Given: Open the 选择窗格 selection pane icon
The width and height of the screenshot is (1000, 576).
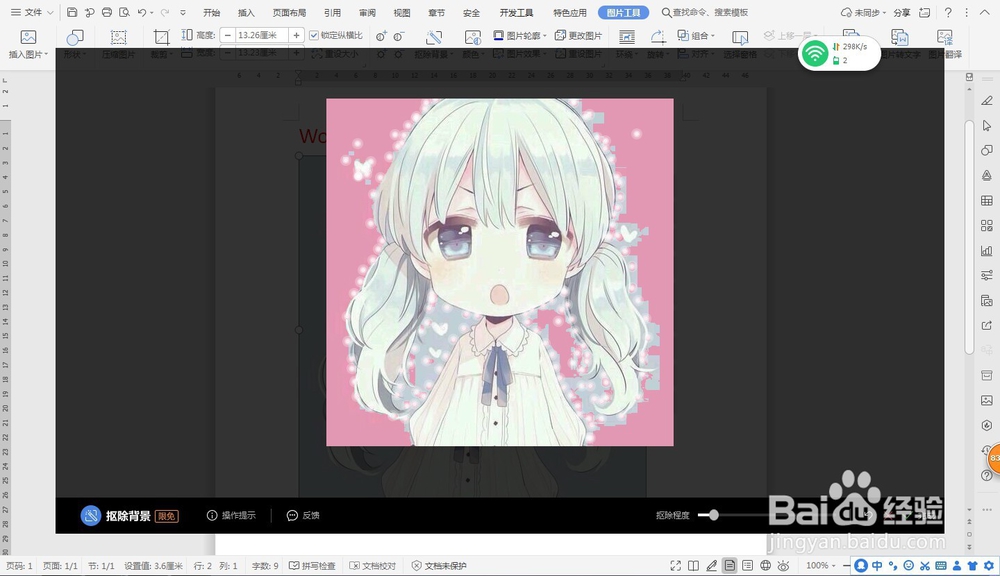Looking at the screenshot, I should click(740, 38).
